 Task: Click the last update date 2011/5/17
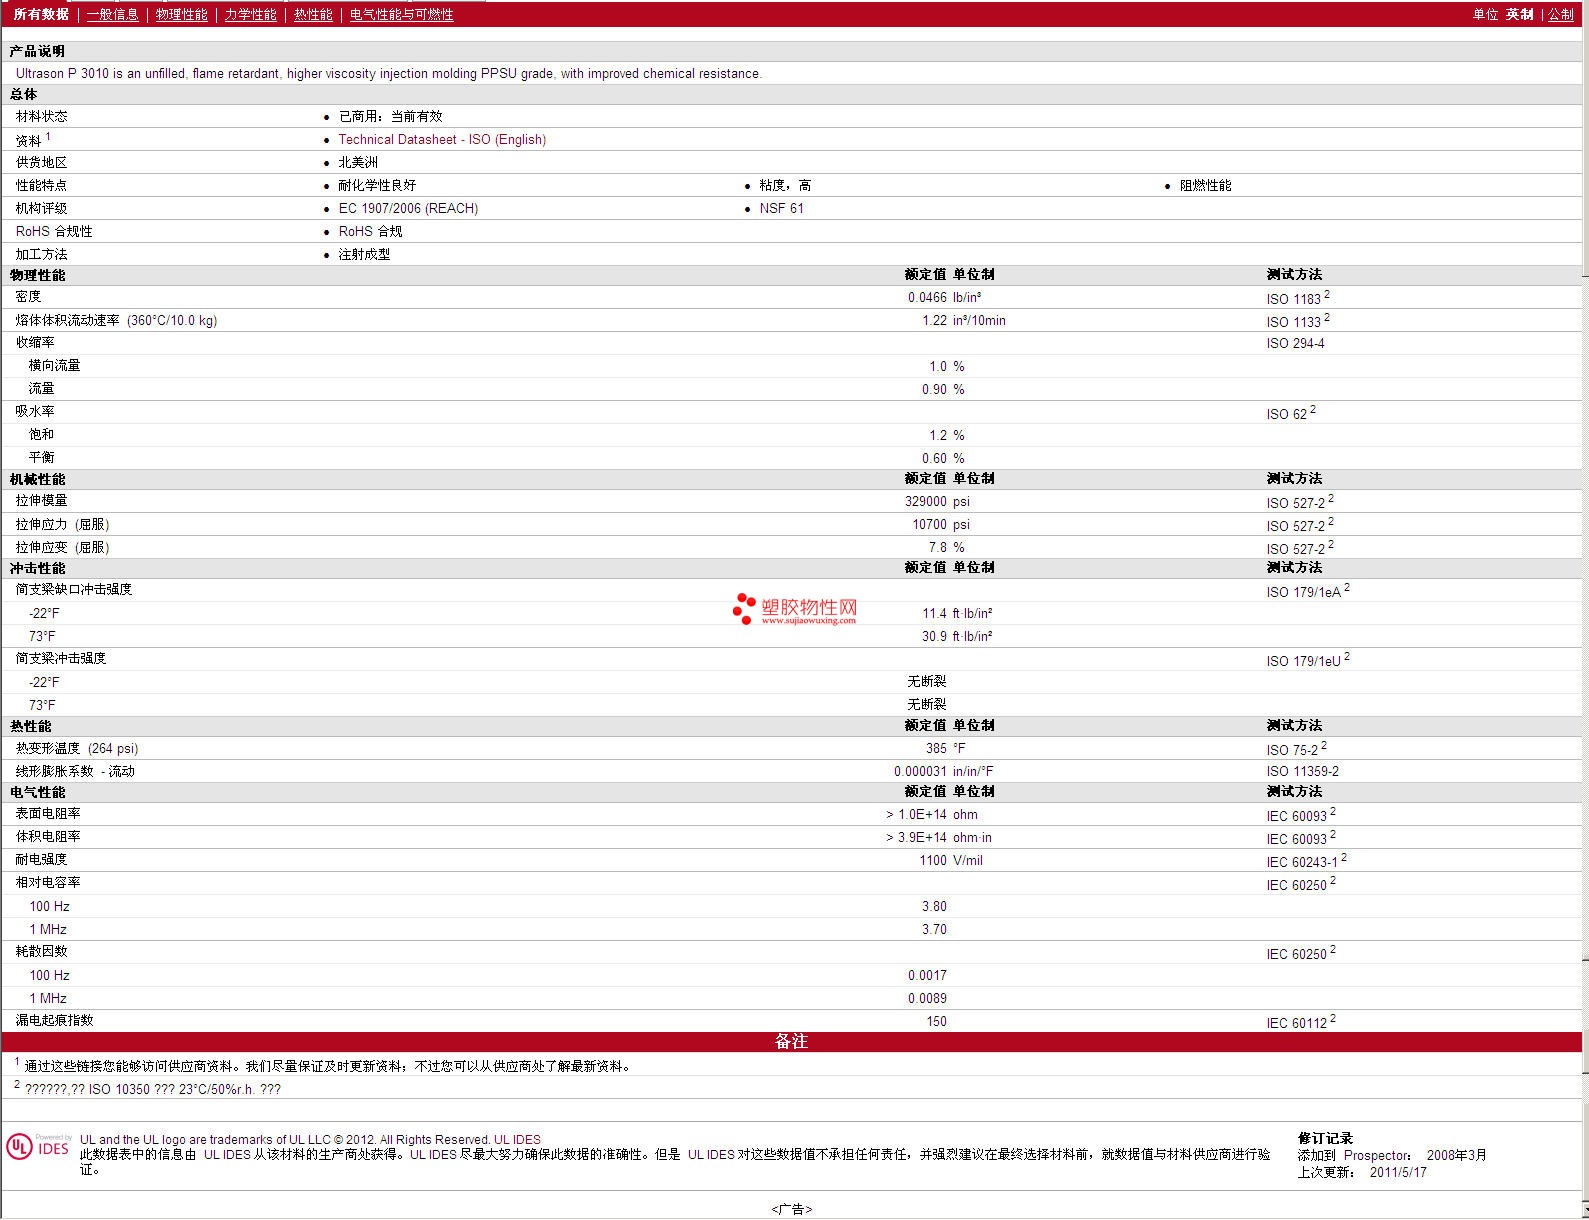[x=1398, y=1172]
